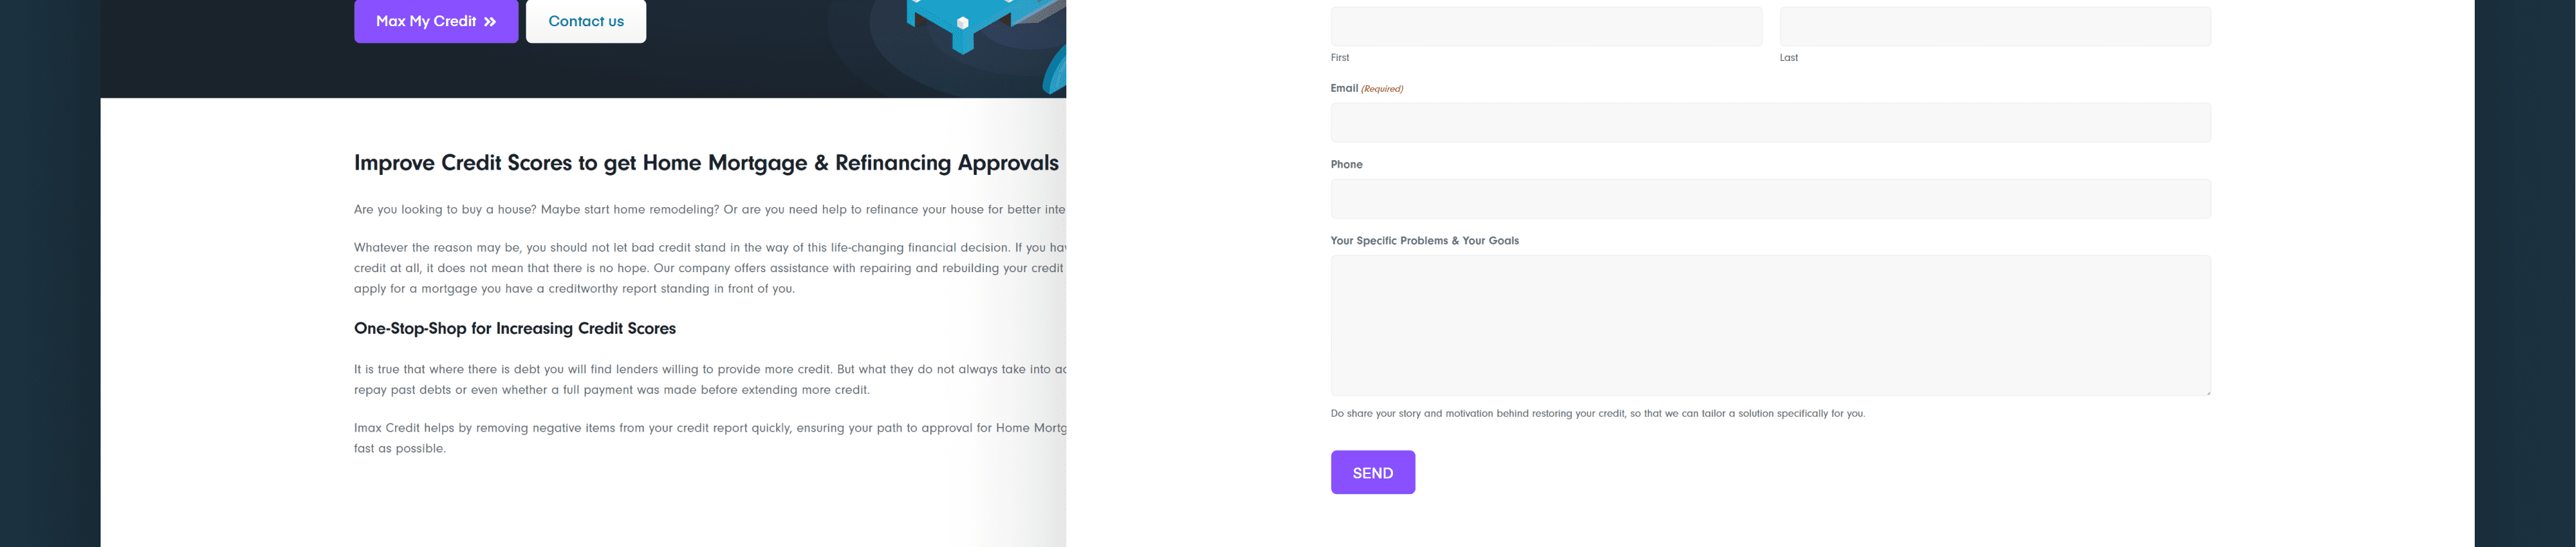This screenshot has width=2576, height=547.
Task: Submit the form with the SEND button
Action: pos(1372,472)
